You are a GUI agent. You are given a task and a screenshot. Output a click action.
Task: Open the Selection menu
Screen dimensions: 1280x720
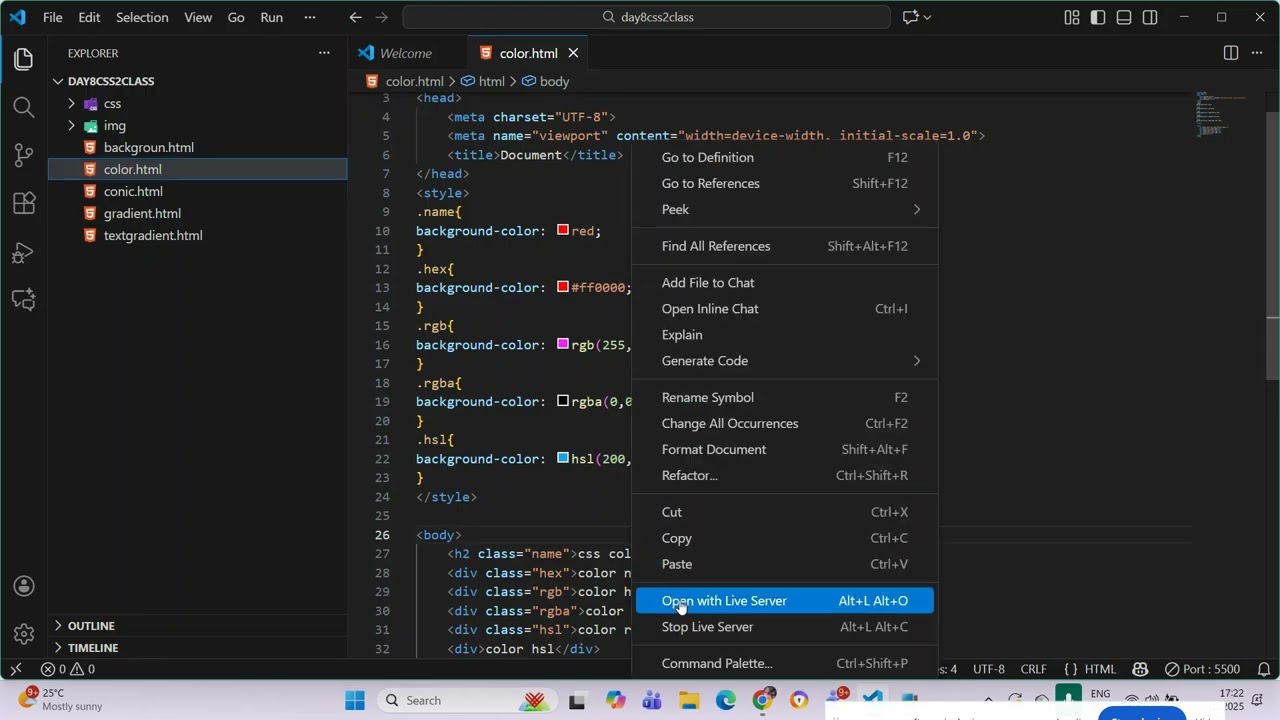142,17
